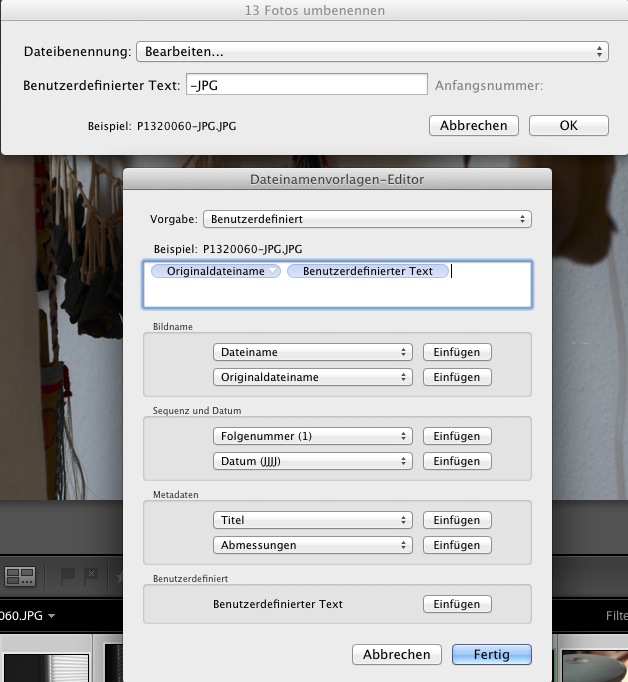The height and width of the screenshot is (682, 628).
Task: Click the flag as picked icon
Action: tap(67, 576)
